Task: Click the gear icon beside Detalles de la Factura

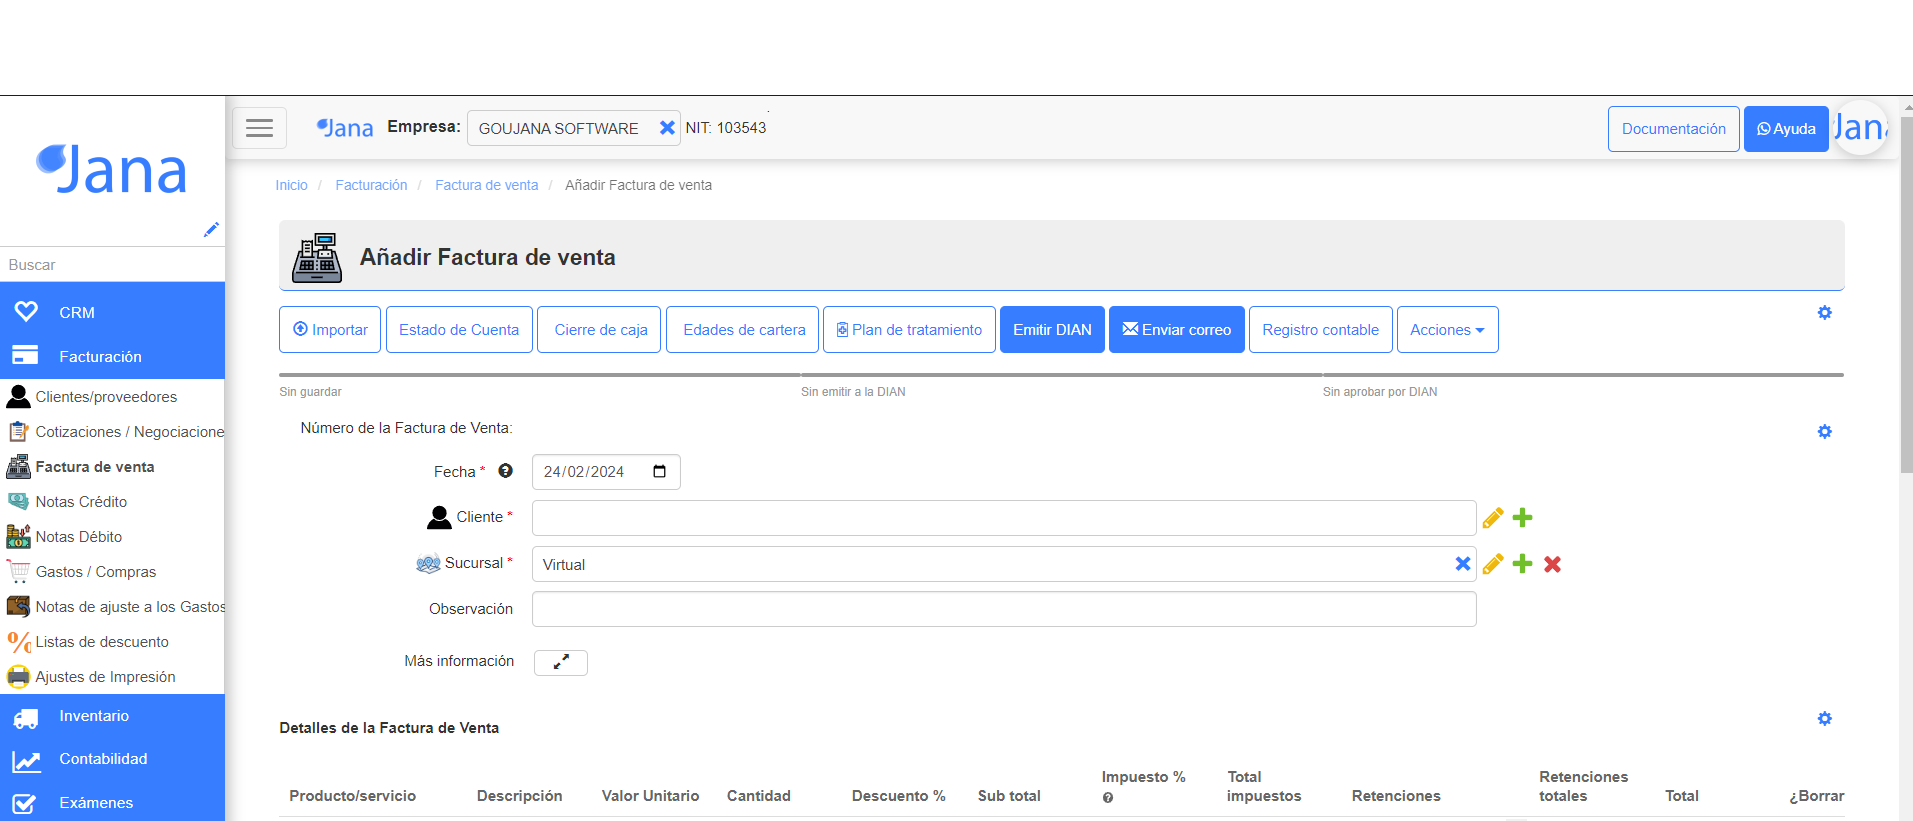Action: (1824, 719)
